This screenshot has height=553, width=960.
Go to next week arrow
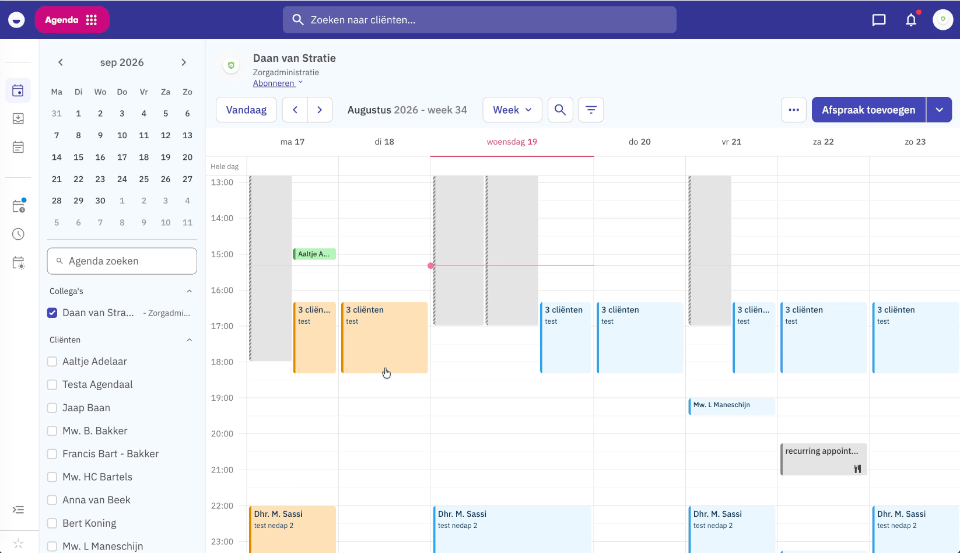click(320, 110)
